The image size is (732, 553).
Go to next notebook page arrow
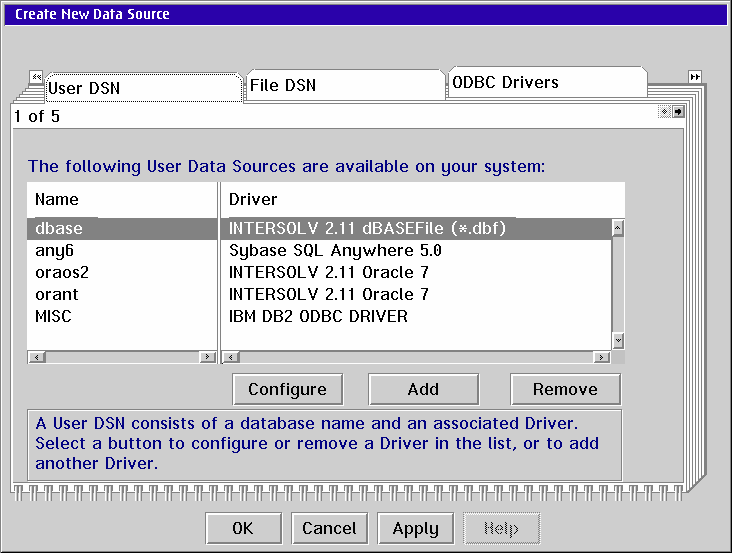pyautogui.click(x=678, y=112)
